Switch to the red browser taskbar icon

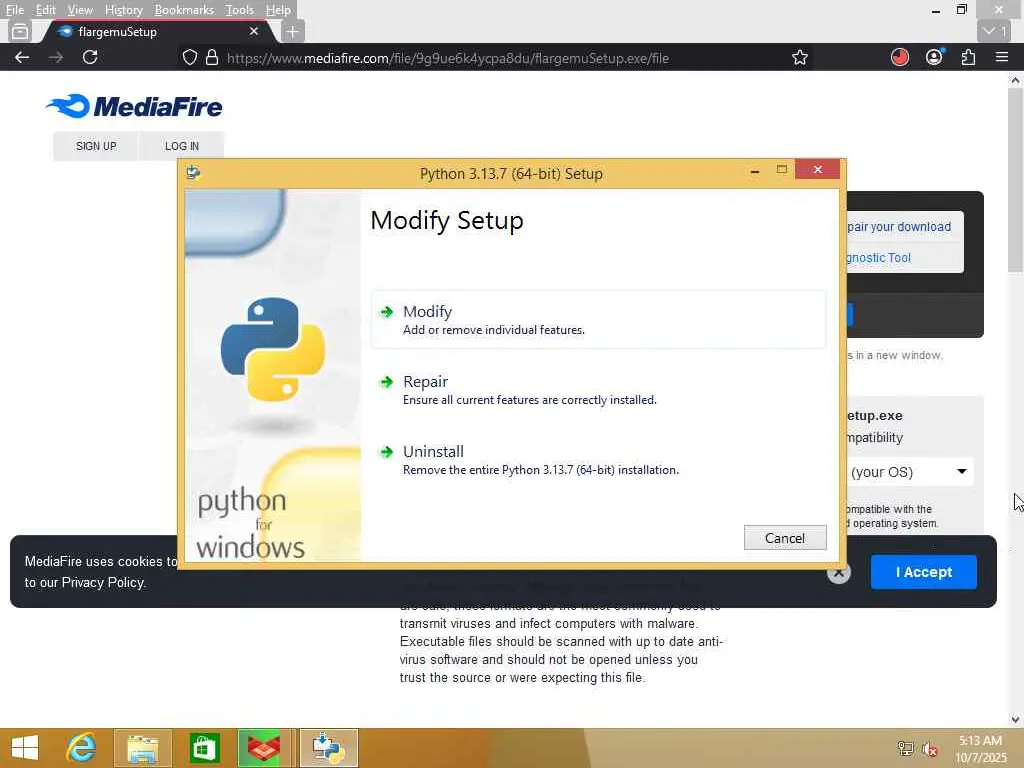264,748
